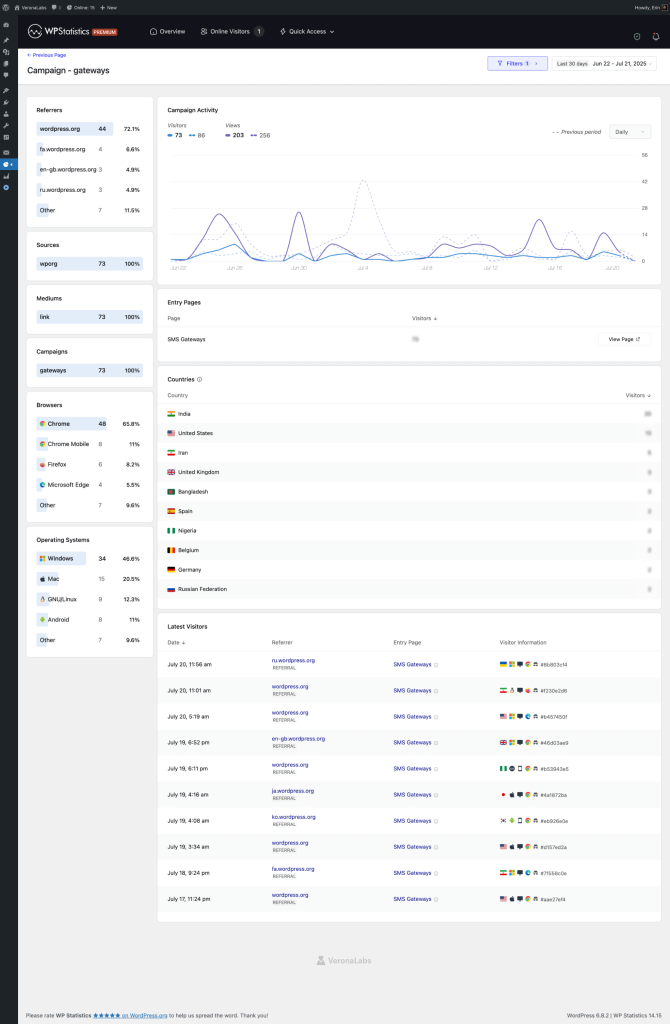Screen dimensions: 670x1024
Task: Toggle the Visitors 86 previous-period legend series
Action: click(197, 135)
